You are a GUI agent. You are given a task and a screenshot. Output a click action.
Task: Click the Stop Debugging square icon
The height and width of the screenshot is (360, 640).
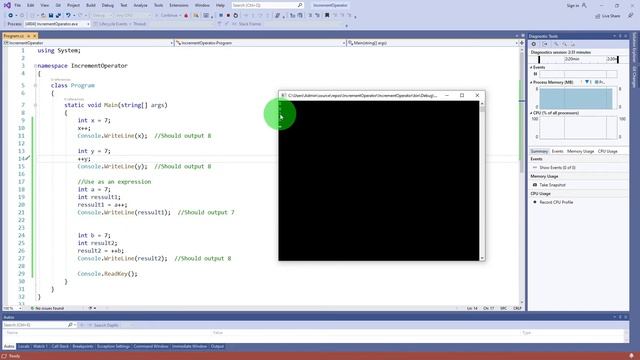pos(228,16)
